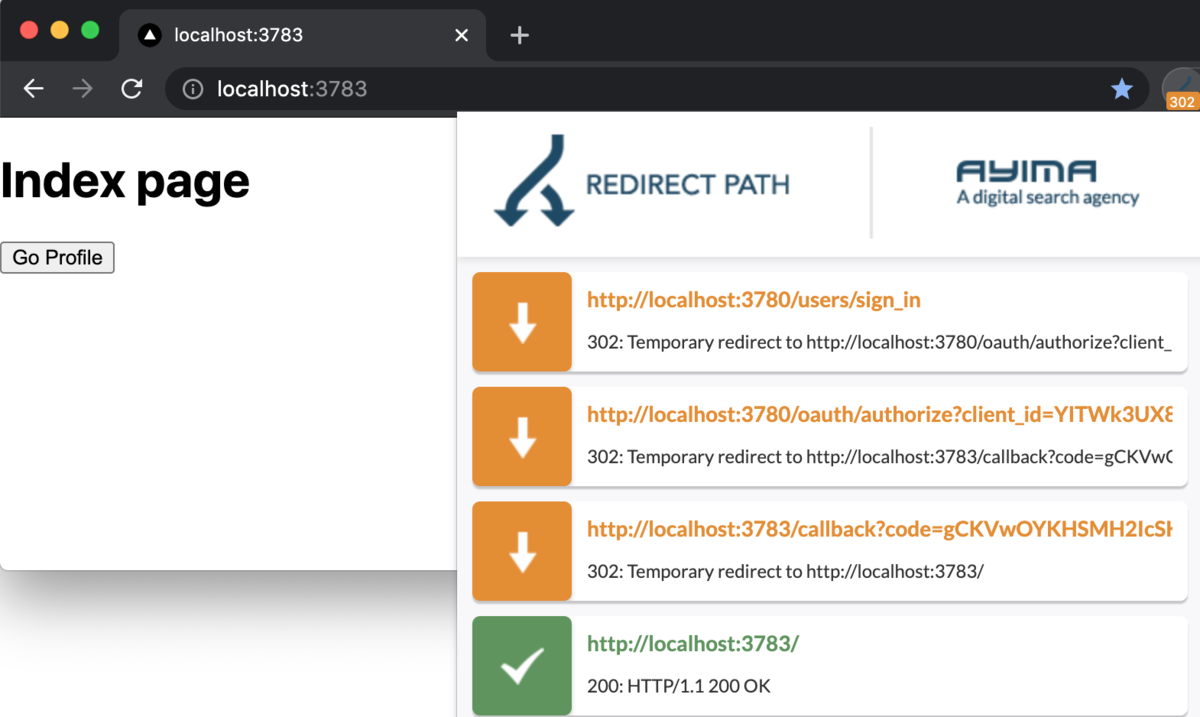Click the orange arrow beside the sign_in redirect
Viewport: 1200px width, 717px height.
[x=521, y=322]
